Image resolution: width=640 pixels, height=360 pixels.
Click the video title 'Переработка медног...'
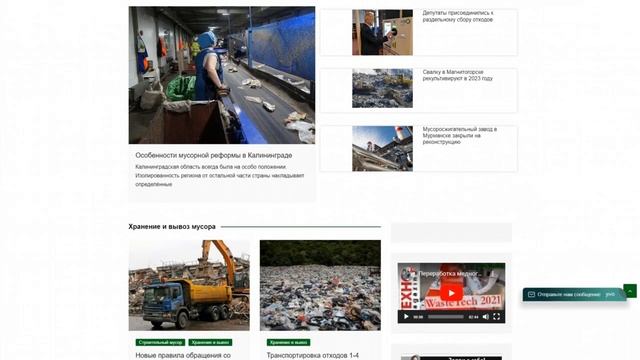(450, 274)
